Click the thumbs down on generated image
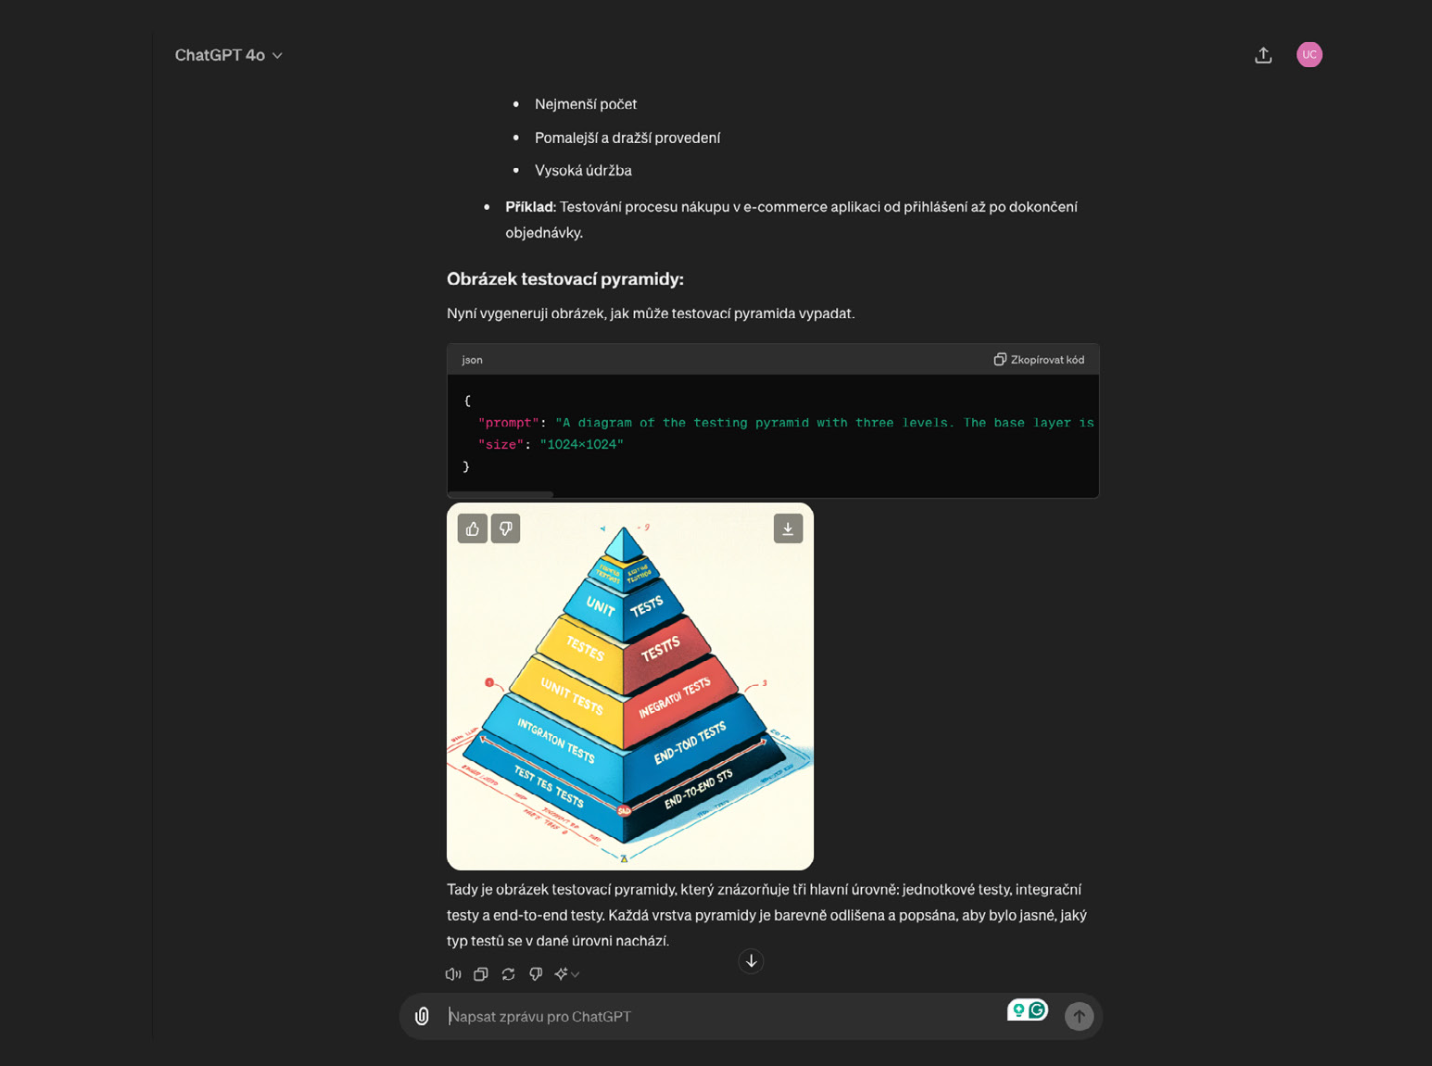 [x=506, y=529]
